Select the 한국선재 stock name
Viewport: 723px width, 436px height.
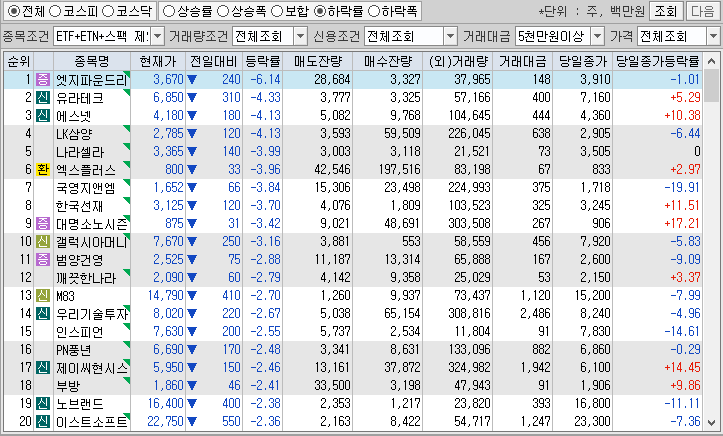80,206
